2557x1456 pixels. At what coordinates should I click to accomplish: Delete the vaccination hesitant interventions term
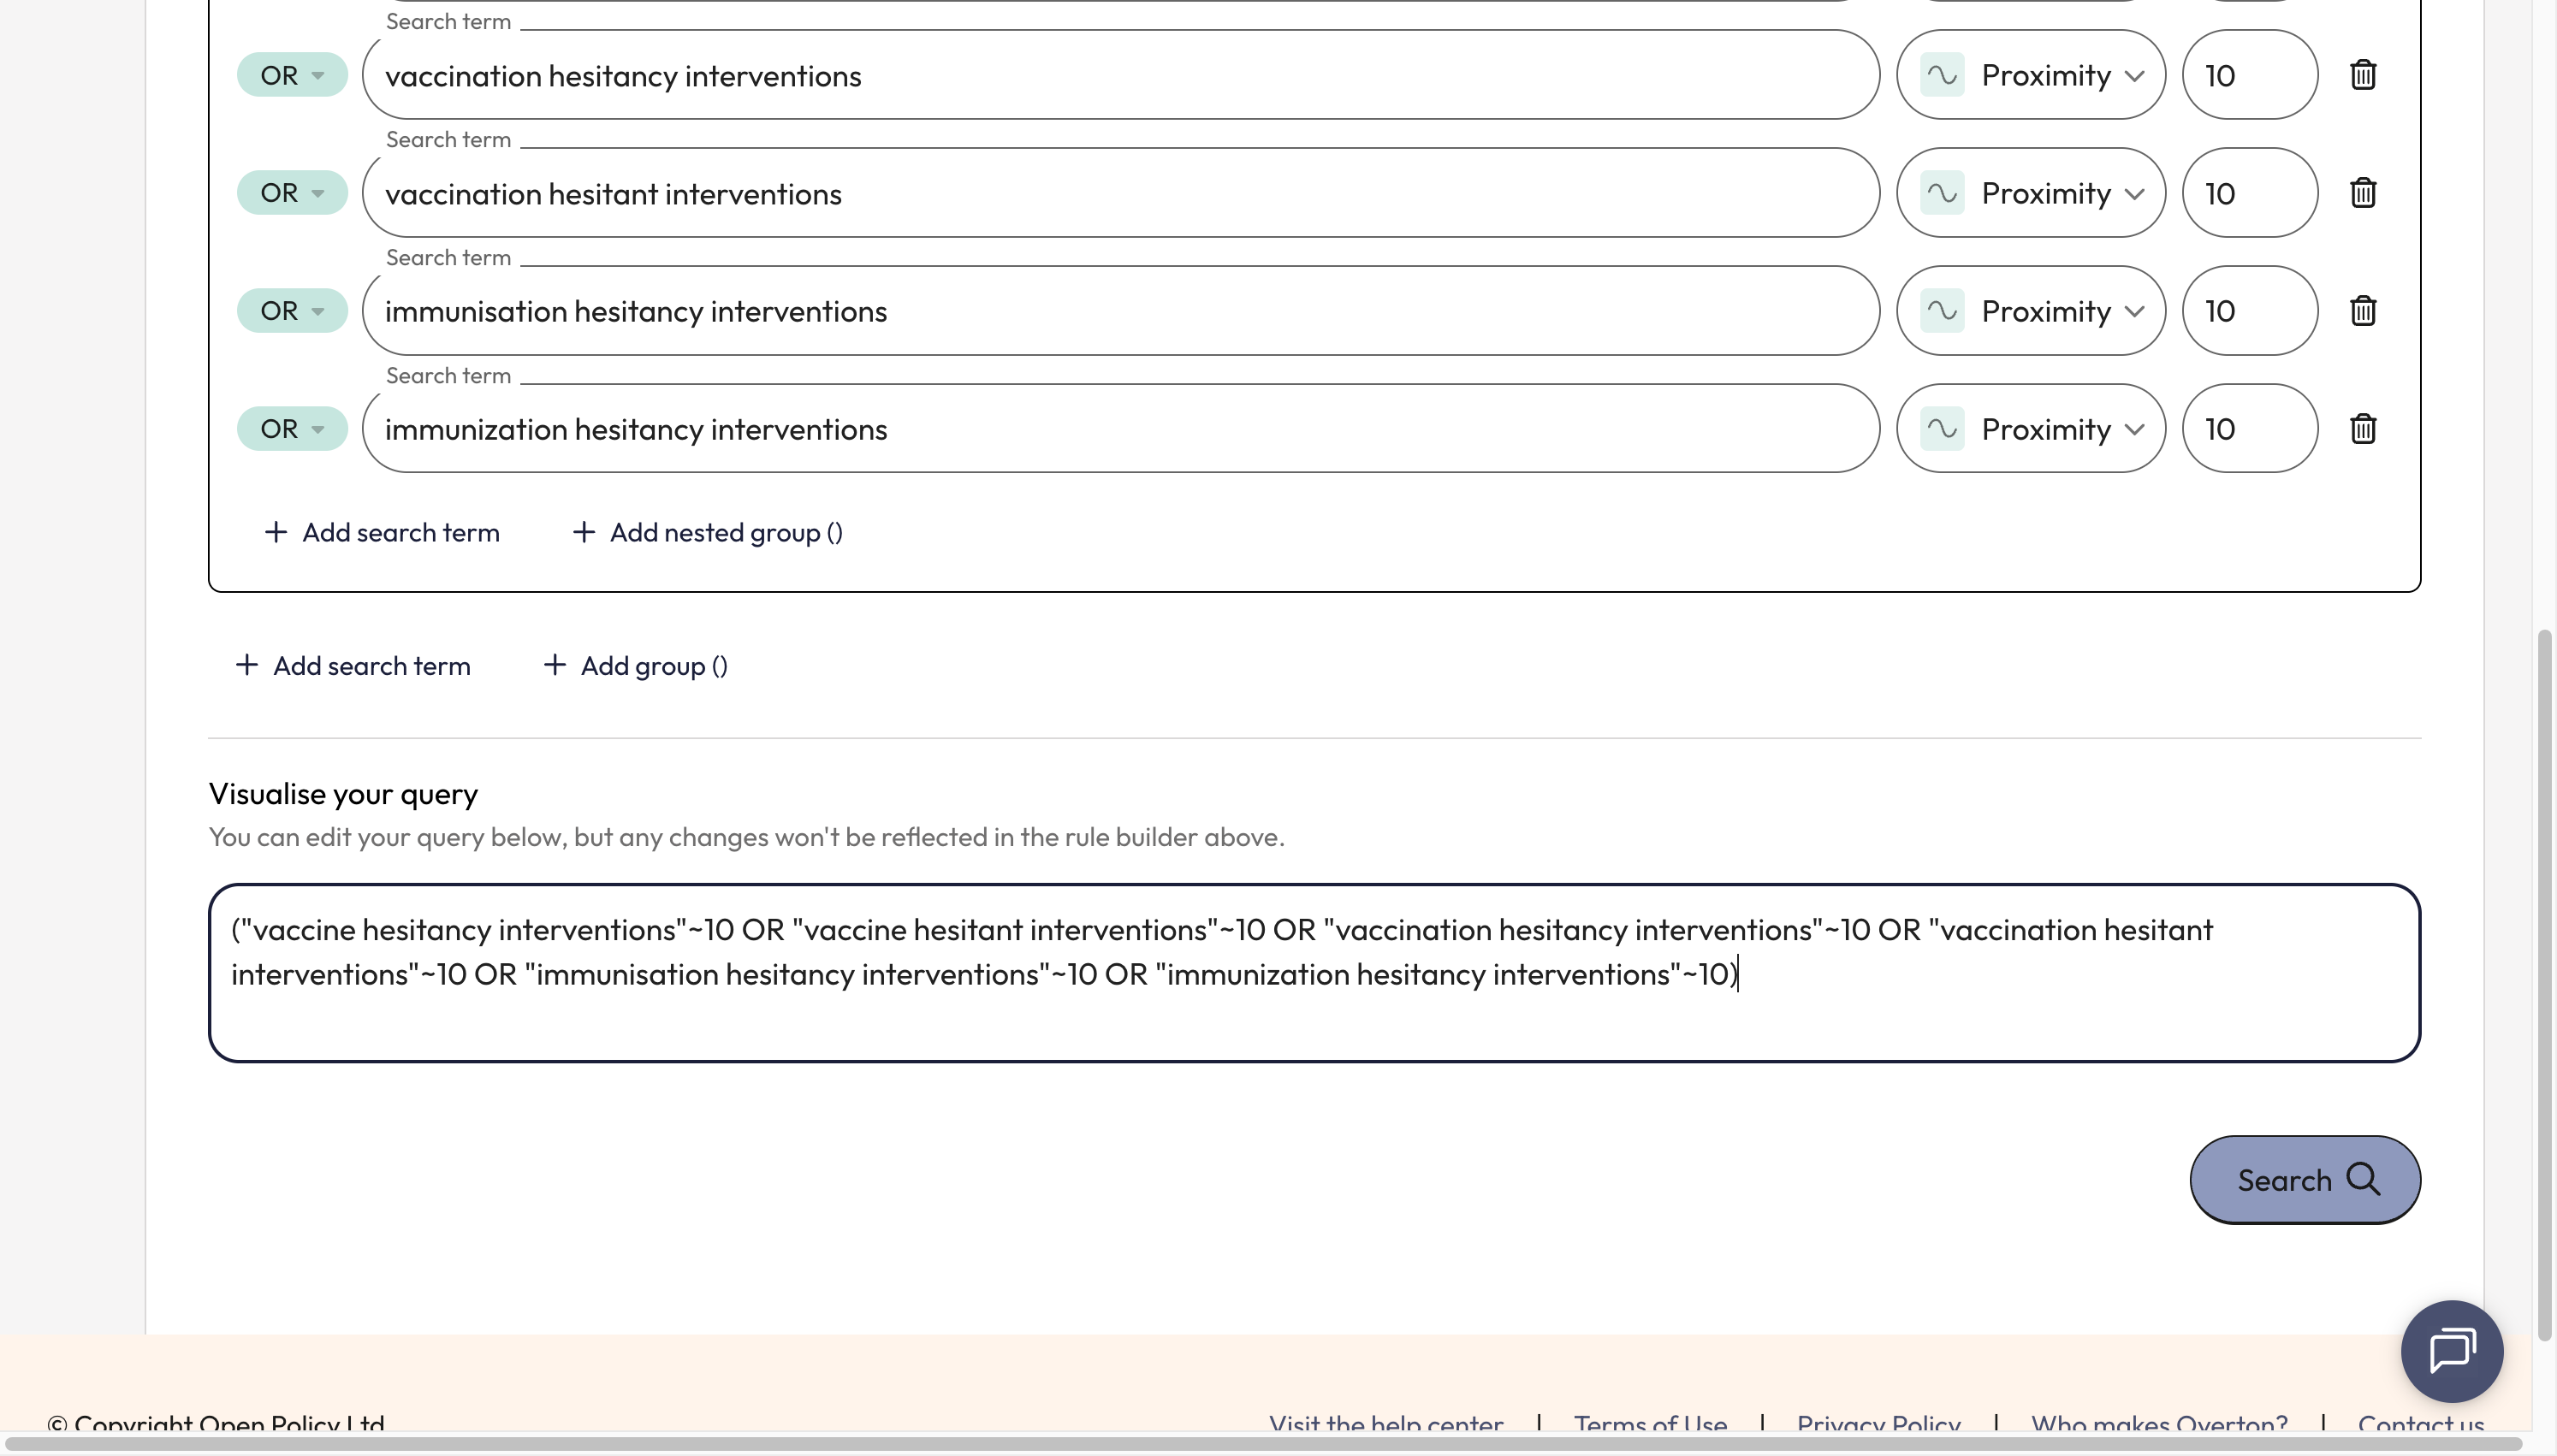pos(2362,193)
